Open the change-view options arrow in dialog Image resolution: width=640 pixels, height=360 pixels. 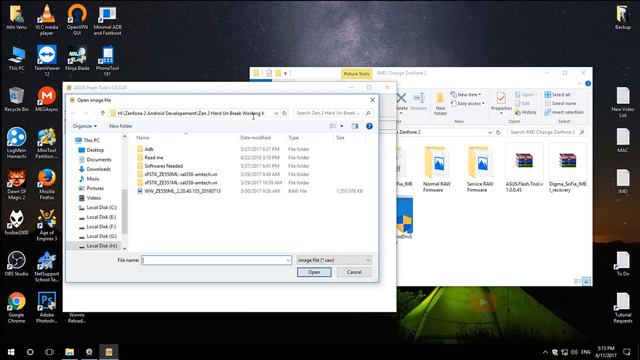[342, 126]
